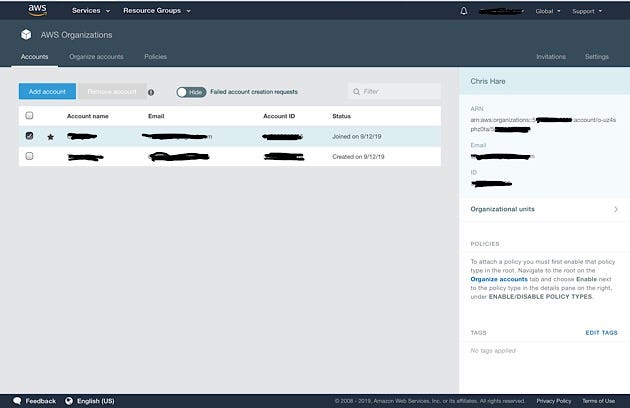Expand Organizational units section
Viewport: 630px width, 408px height.
click(544, 209)
